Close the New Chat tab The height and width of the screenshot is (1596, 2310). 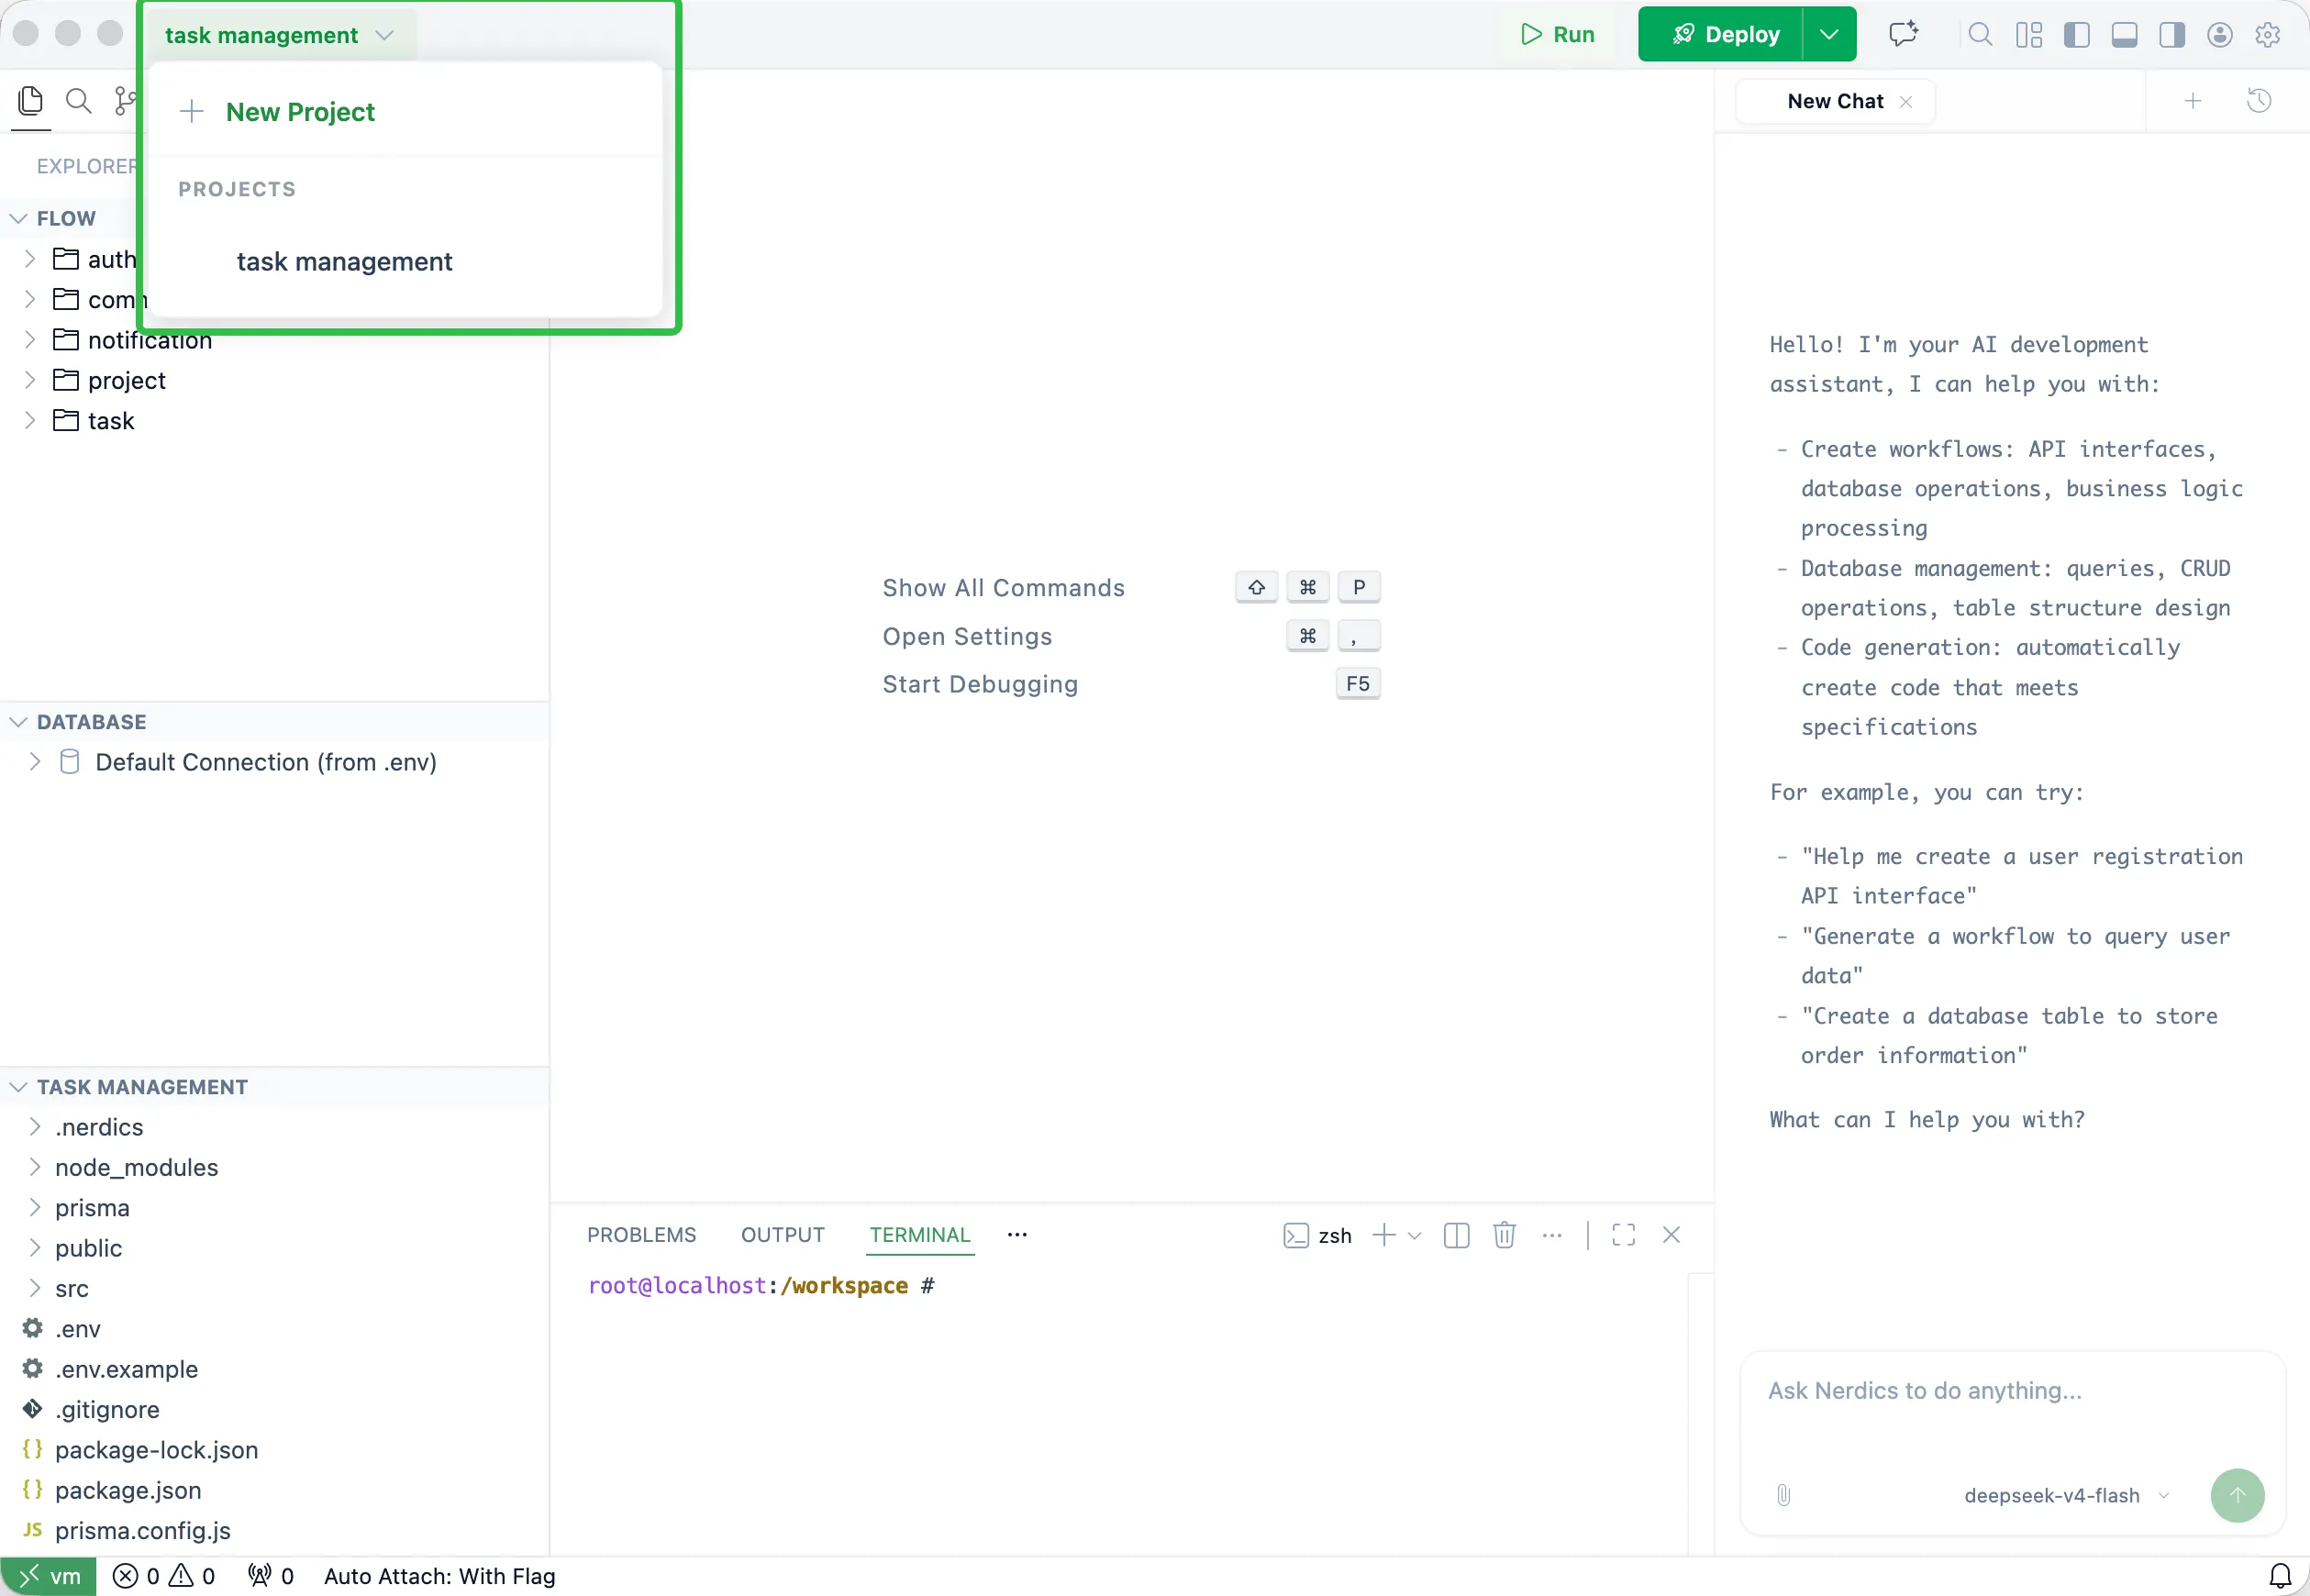pos(1906,101)
